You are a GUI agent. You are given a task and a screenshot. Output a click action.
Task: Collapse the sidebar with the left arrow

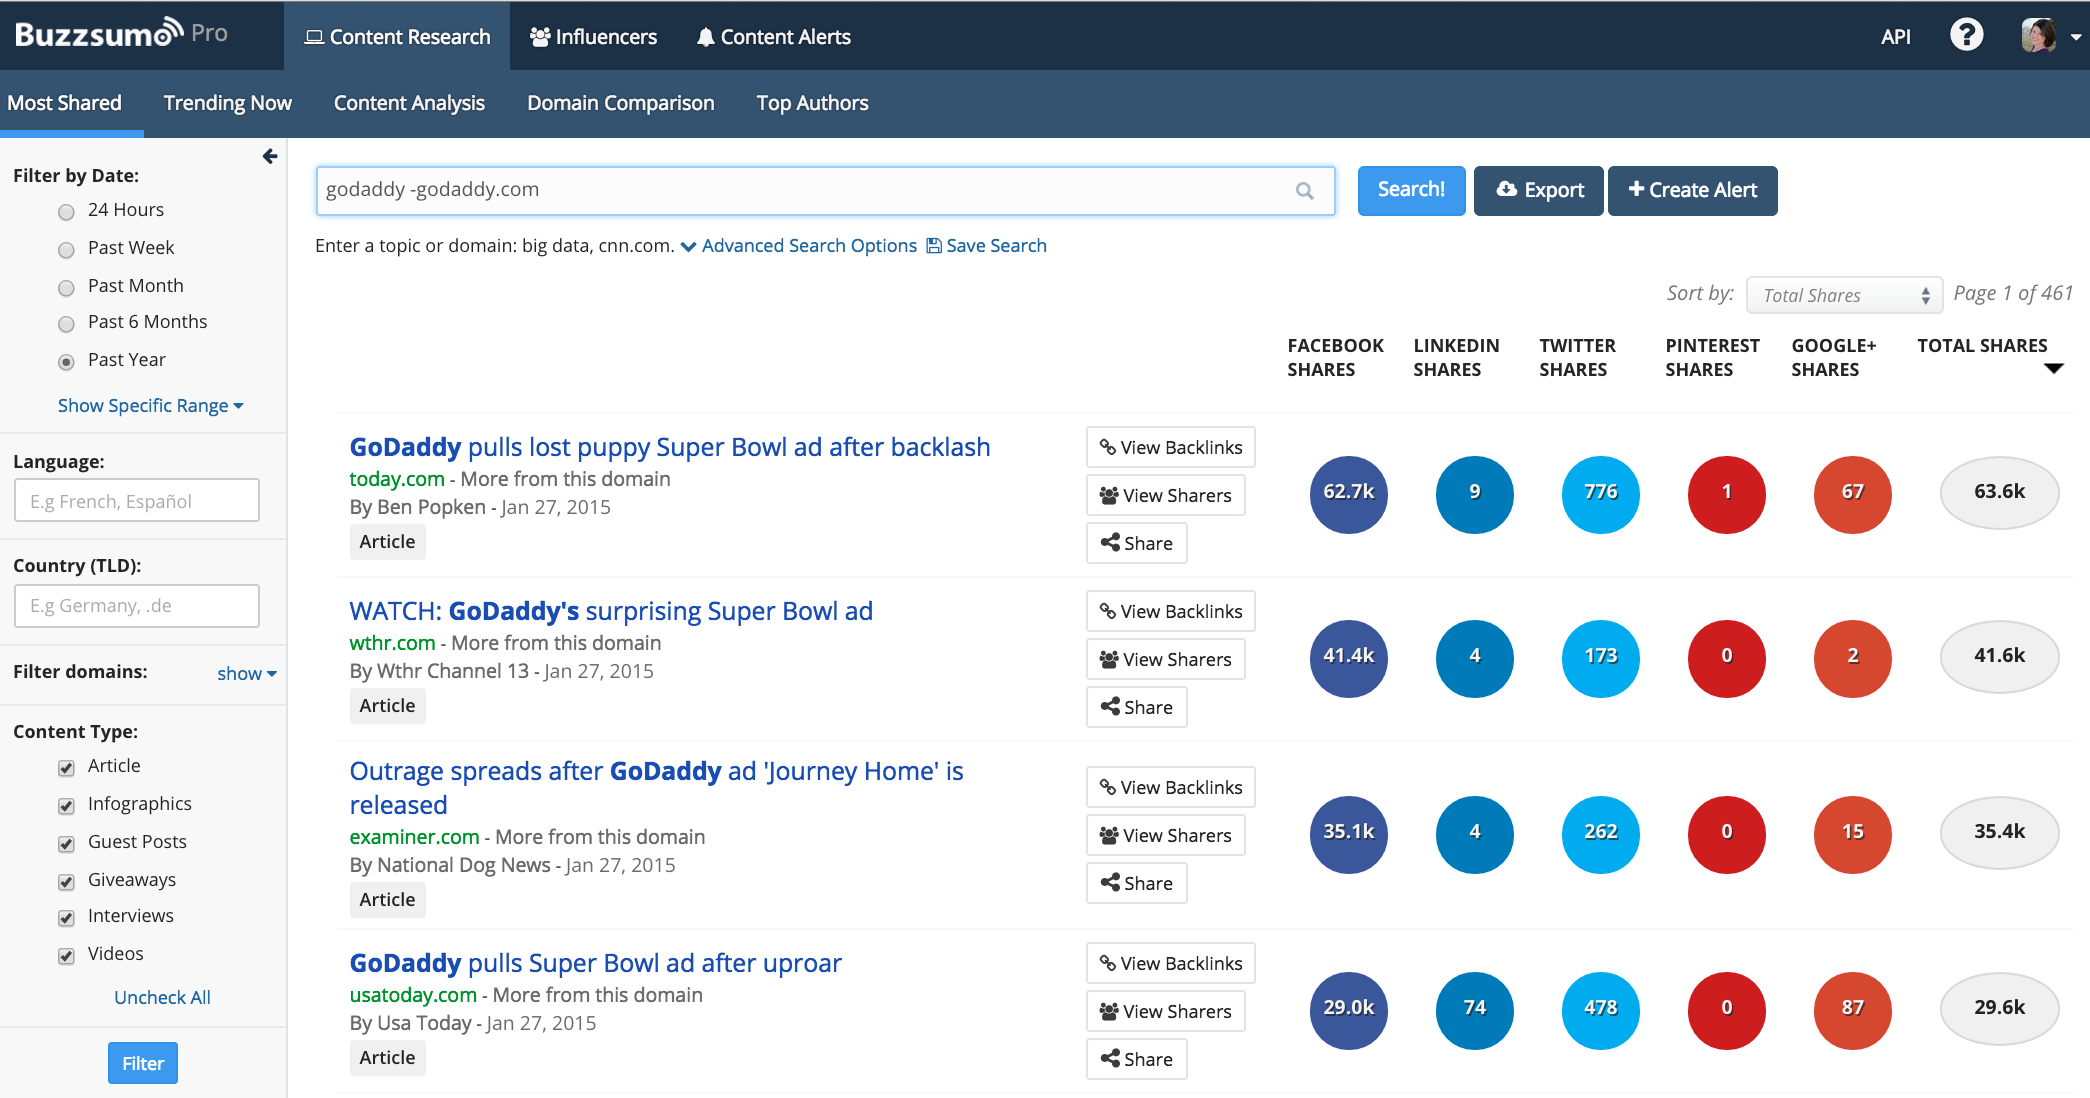pos(269,156)
